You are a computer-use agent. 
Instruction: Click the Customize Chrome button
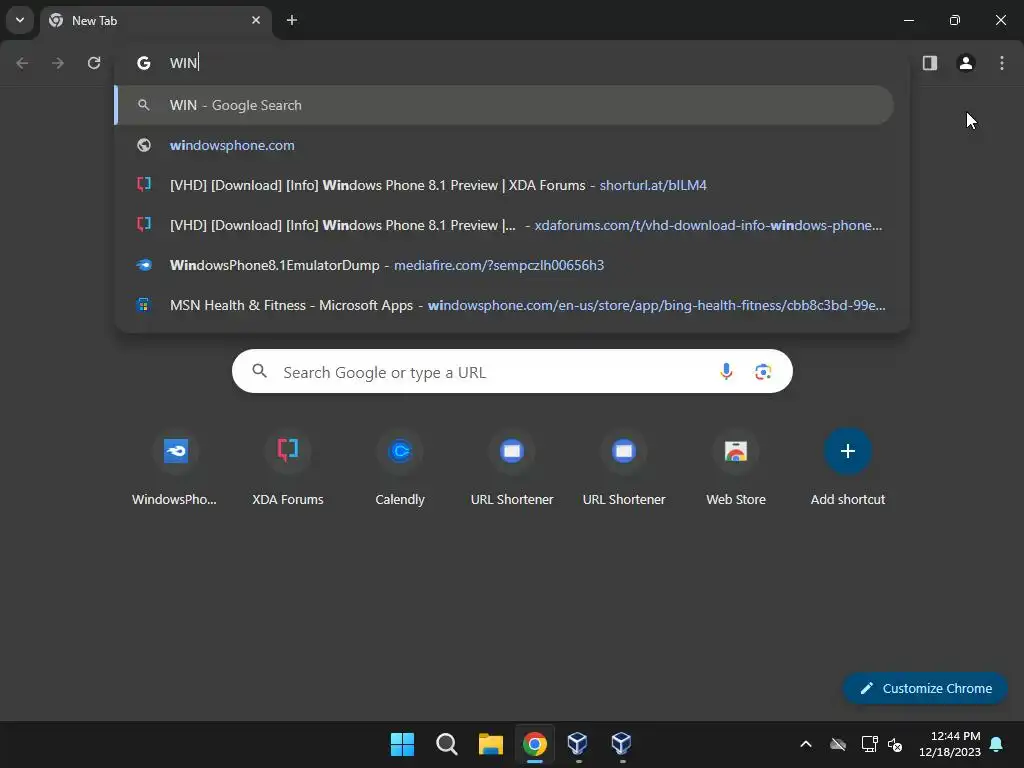pyautogui.click(x=925, y=688)
